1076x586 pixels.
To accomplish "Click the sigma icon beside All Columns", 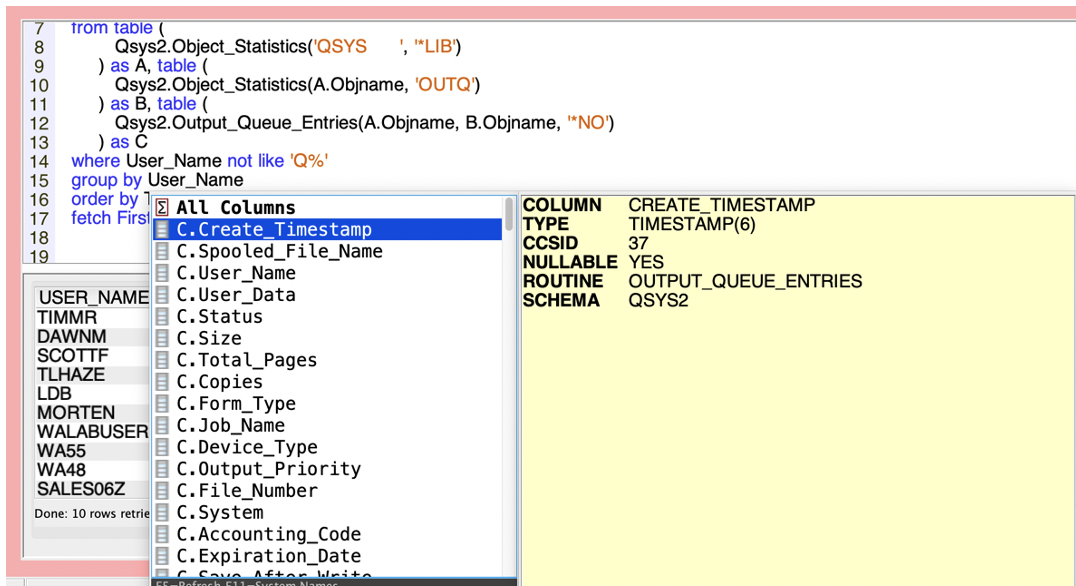I will click(161, 207).
